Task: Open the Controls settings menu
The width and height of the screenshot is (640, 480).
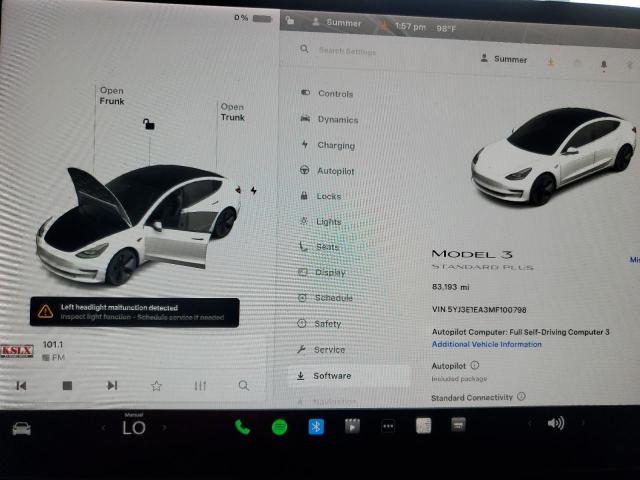Action: click(327, 93)
